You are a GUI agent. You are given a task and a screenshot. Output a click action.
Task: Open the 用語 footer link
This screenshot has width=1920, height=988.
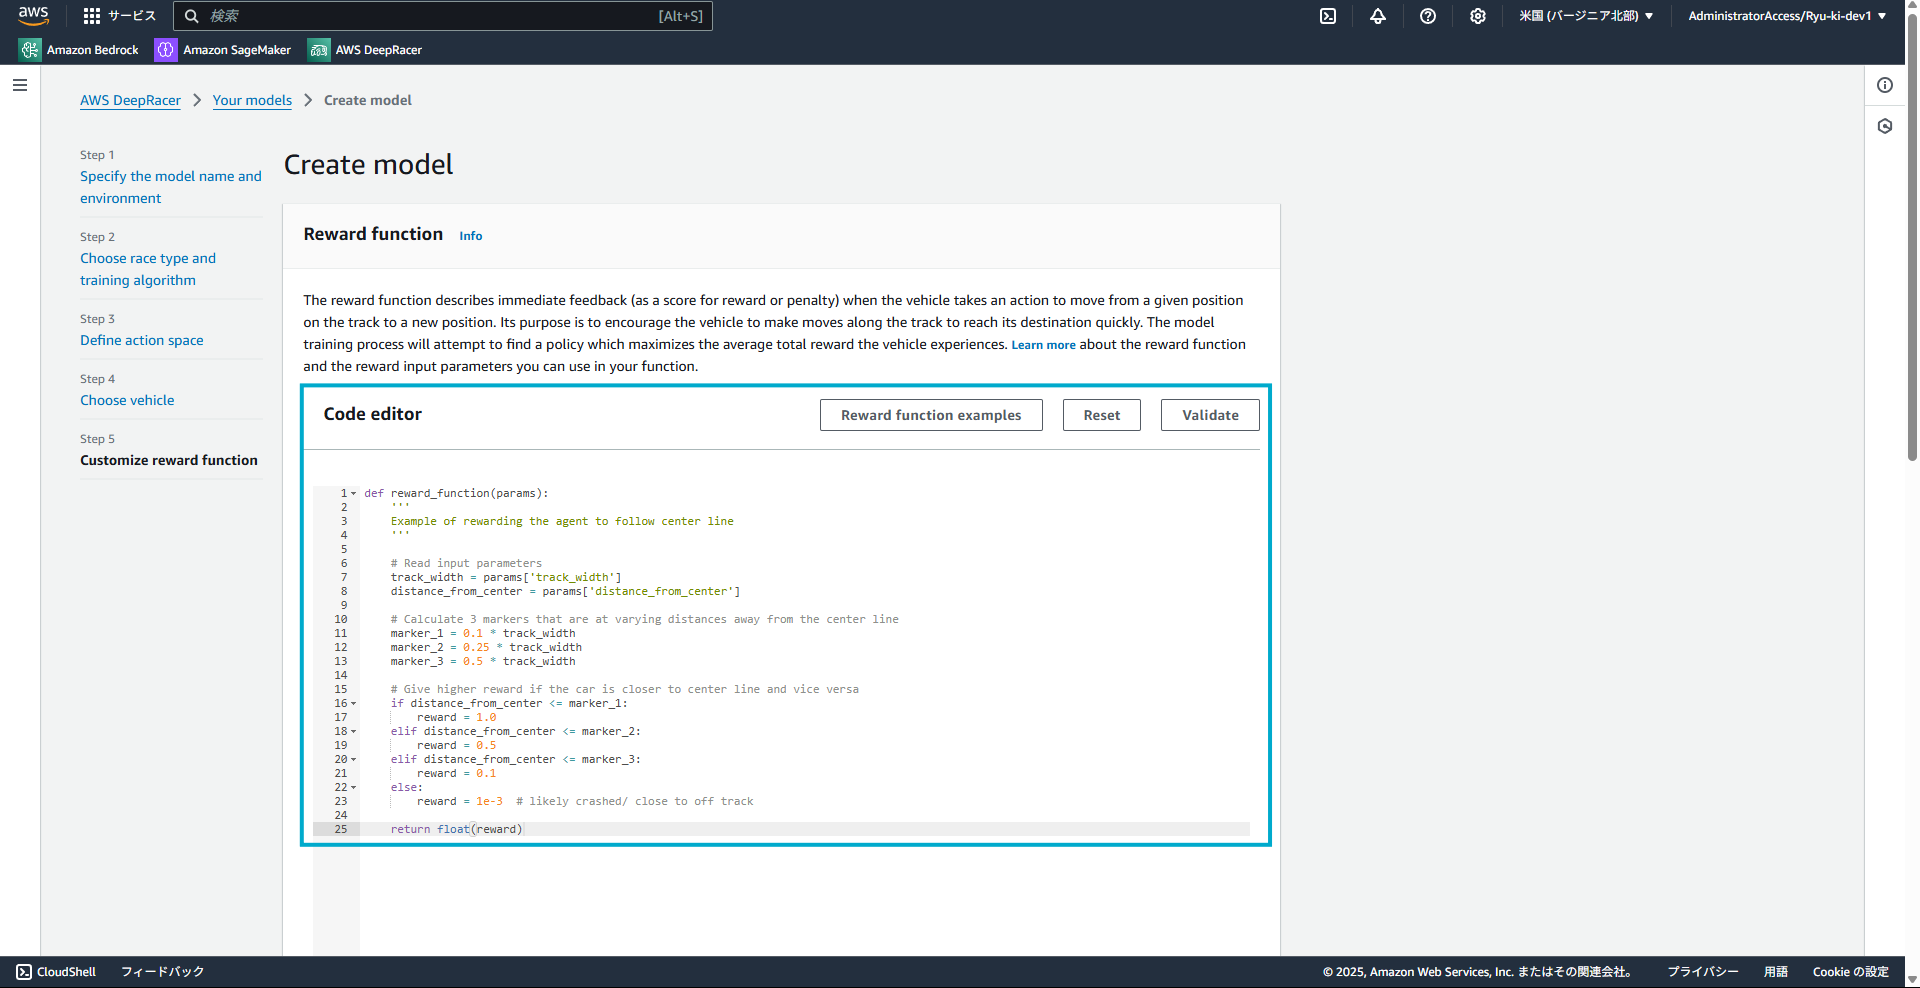(1775, 972)
